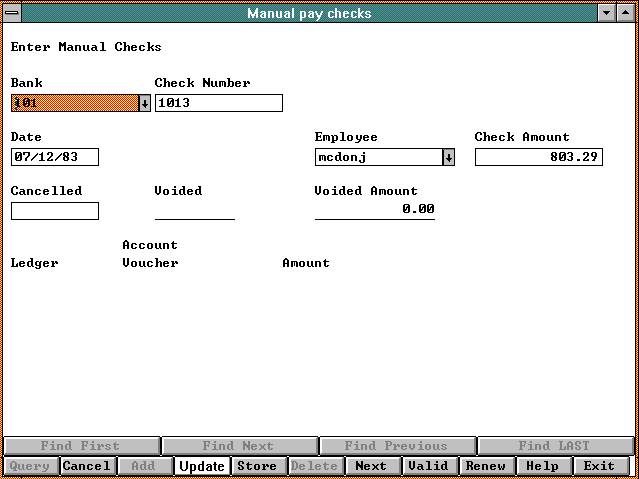Click the minimize arrow in title bar
Screen dimensions: 639x479
click(606, 13)
